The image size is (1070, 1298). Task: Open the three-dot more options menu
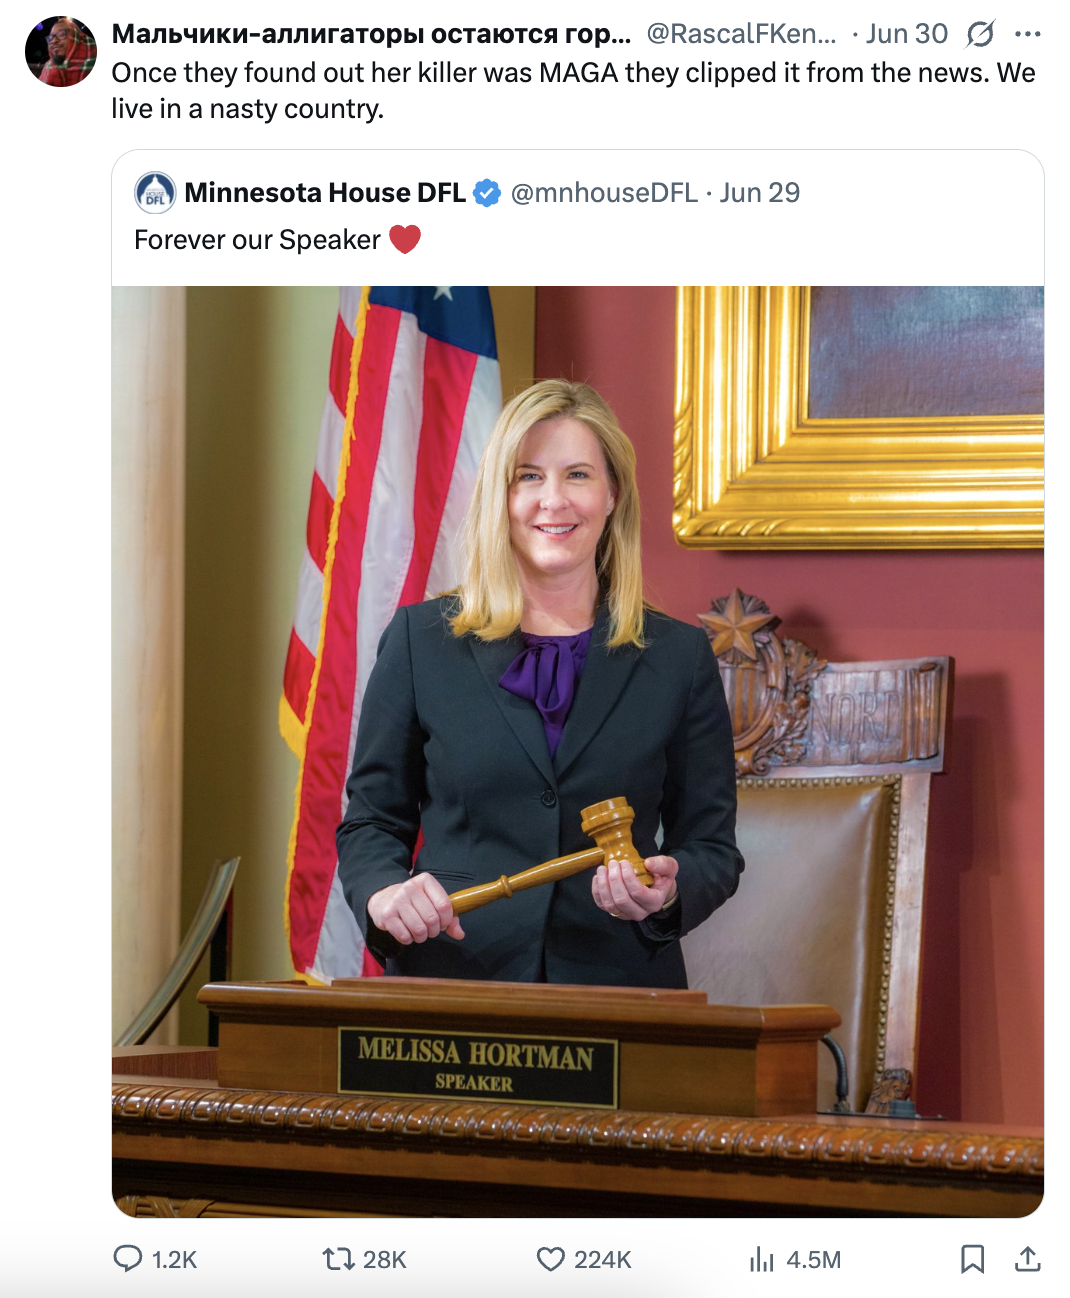(1028, 34)
